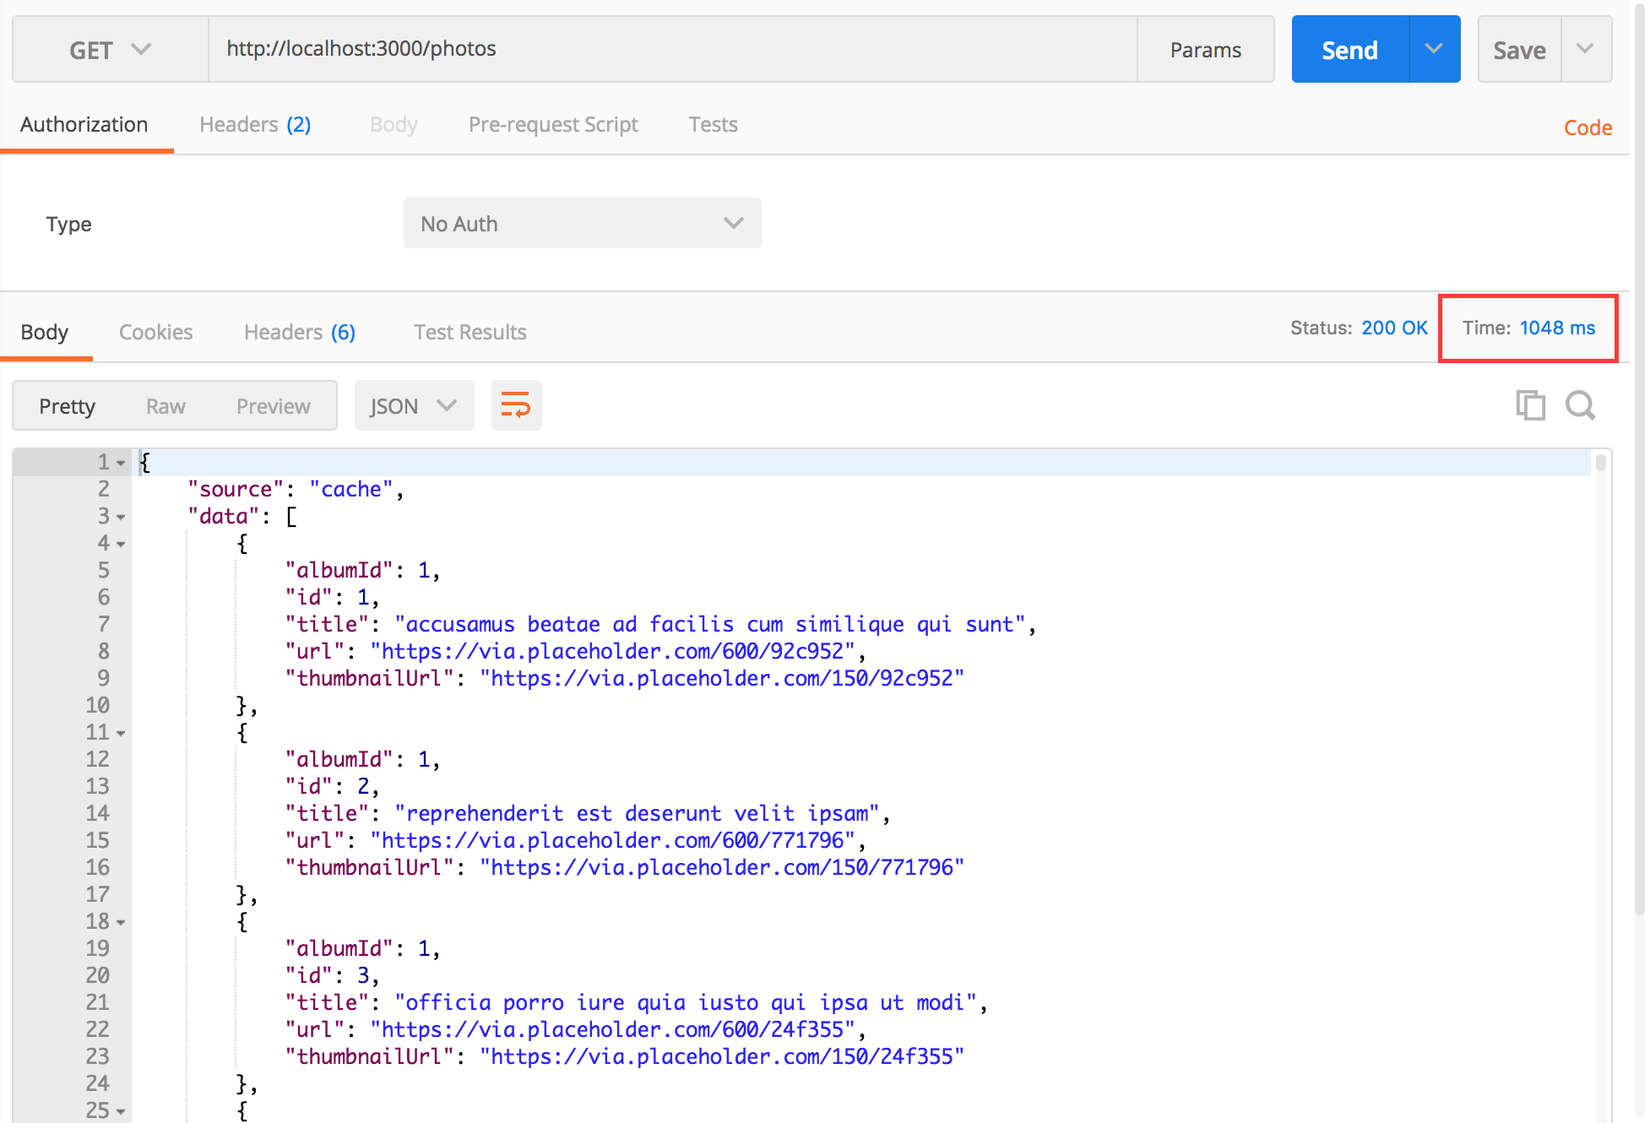Change the JSON format dropdown
1650x1123 pixels.
(414, 405)
